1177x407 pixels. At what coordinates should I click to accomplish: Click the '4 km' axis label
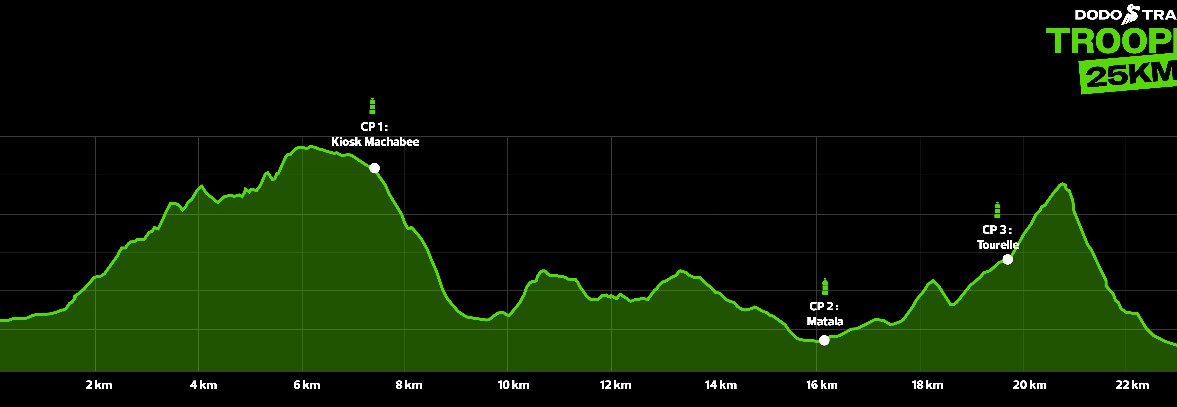click(203, 385)
